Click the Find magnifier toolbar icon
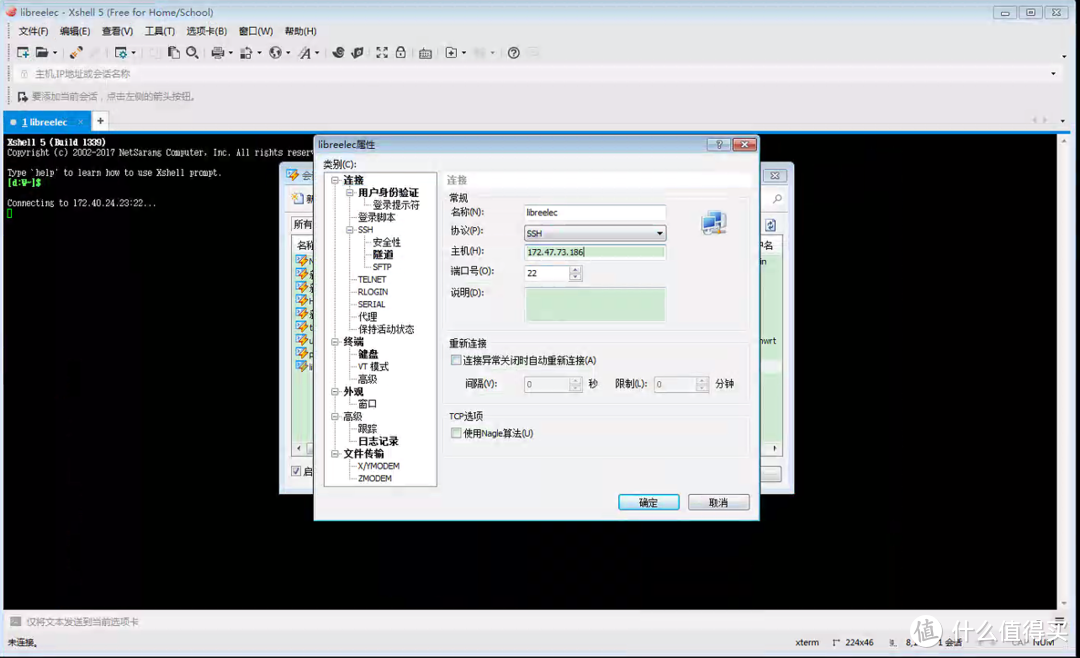The image size is (1080, 658). (192, 52)
